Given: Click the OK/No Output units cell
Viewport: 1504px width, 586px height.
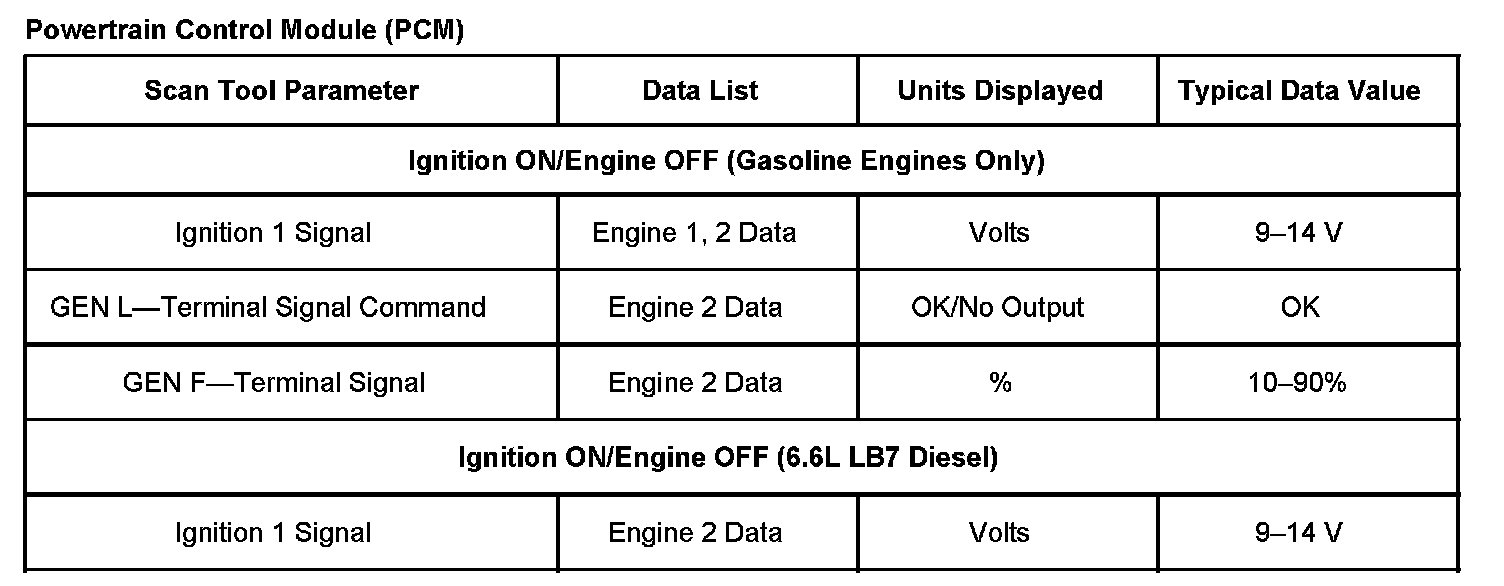Looking at the screenshot, I should pos(998,307).
